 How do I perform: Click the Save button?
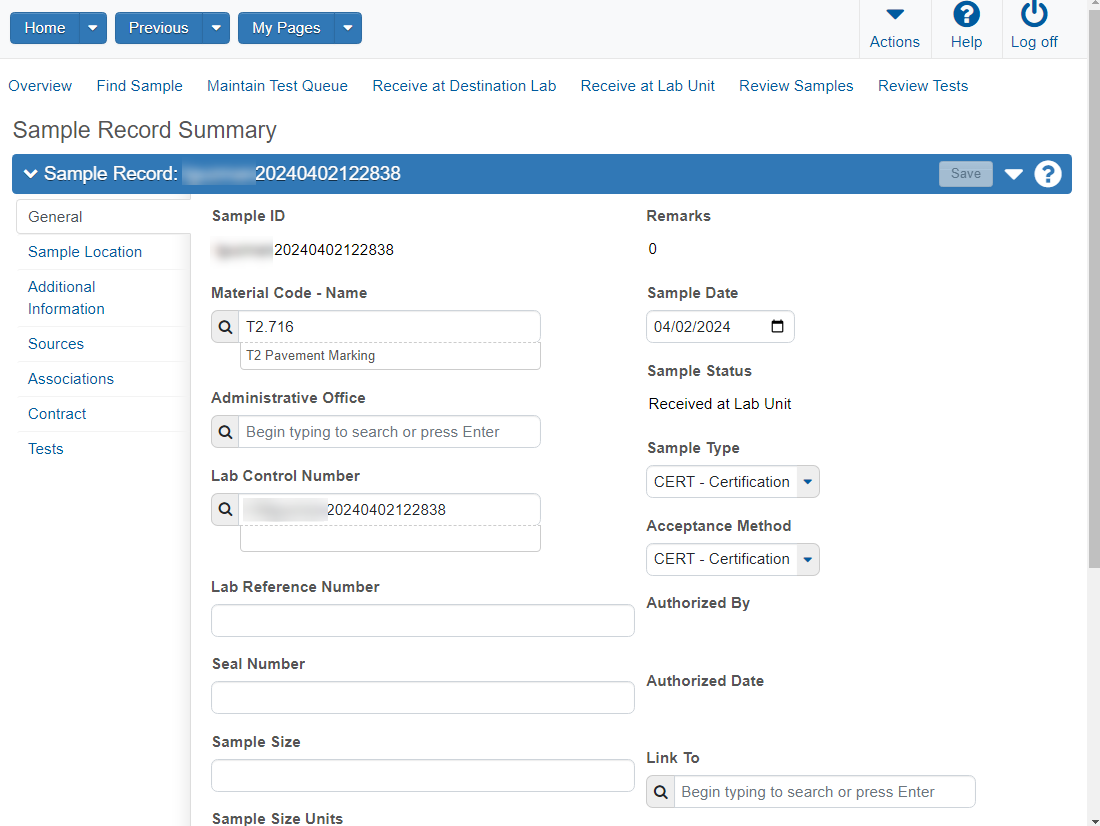pyautogui.click(x=965, y=173)
